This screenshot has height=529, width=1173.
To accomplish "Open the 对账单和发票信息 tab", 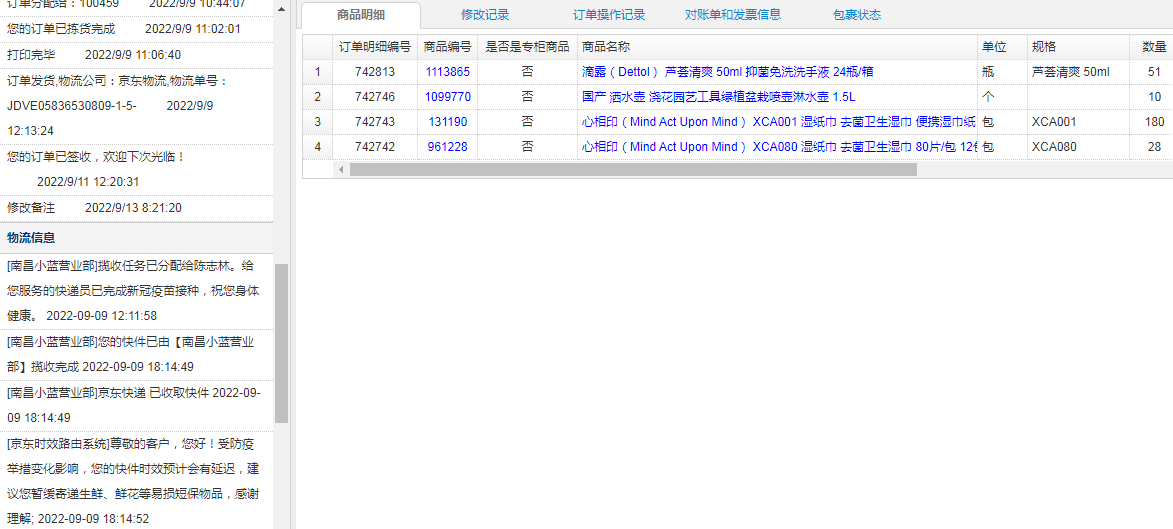I will coord(732,15).
